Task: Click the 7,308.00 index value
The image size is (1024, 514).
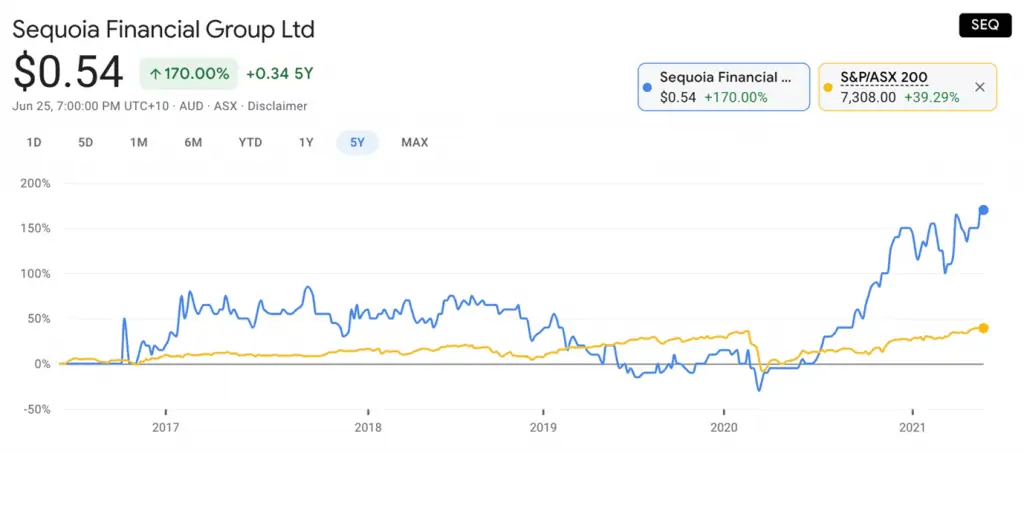Action: pos(868,97)
